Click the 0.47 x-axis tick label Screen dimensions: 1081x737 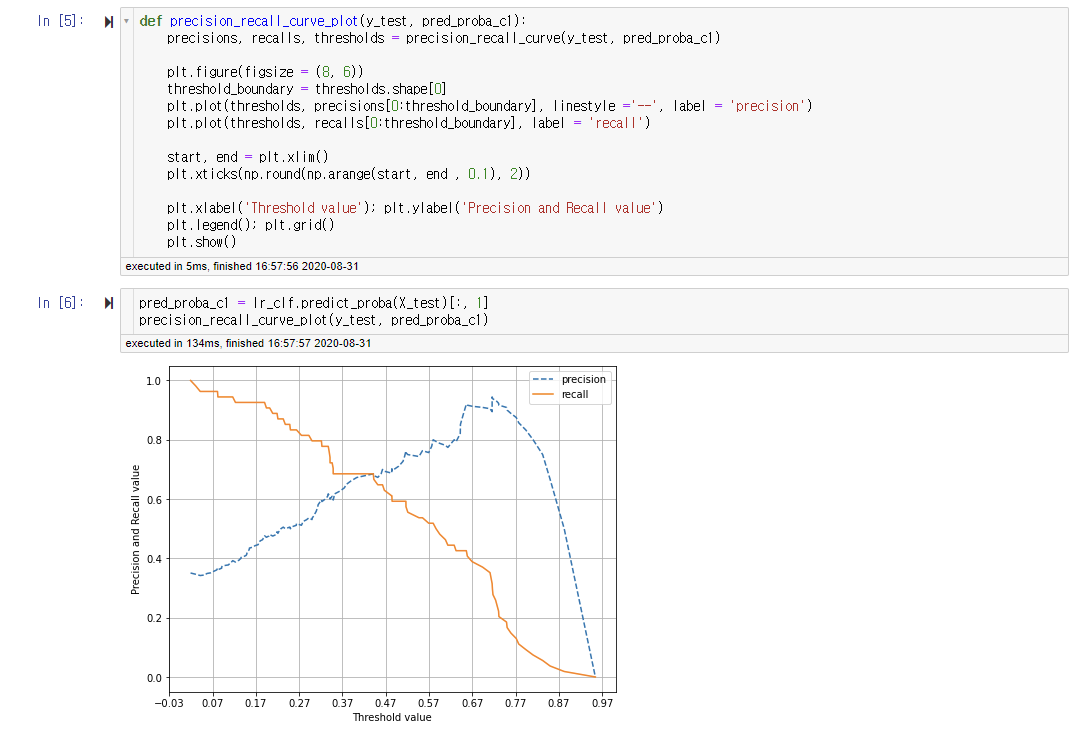pyautogui.click(x=385, y=703)
